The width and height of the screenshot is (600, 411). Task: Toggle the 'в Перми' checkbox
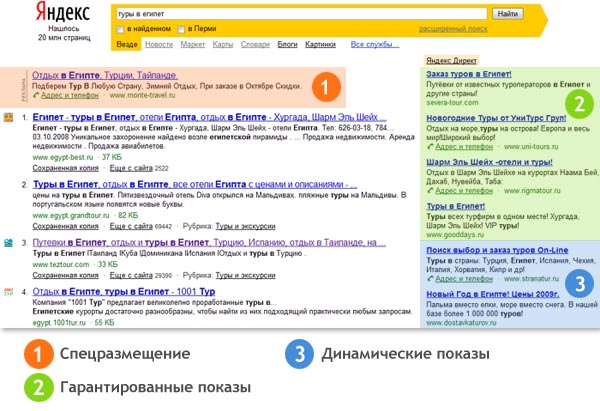coord(181,29)
